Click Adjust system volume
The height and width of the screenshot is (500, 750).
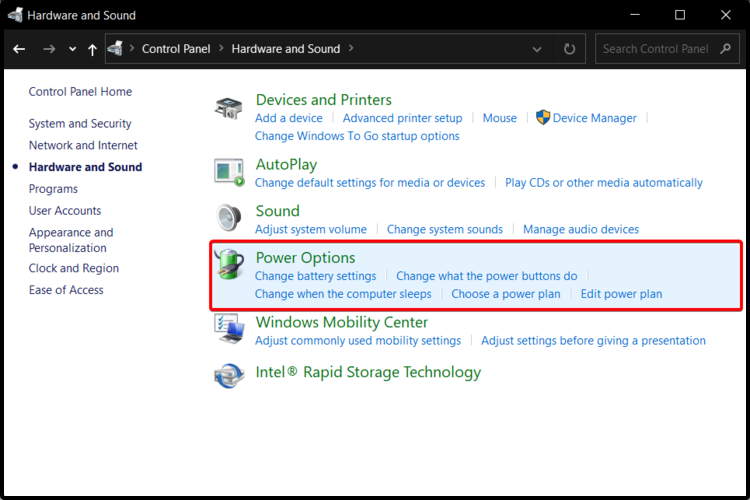click(311, 229)
